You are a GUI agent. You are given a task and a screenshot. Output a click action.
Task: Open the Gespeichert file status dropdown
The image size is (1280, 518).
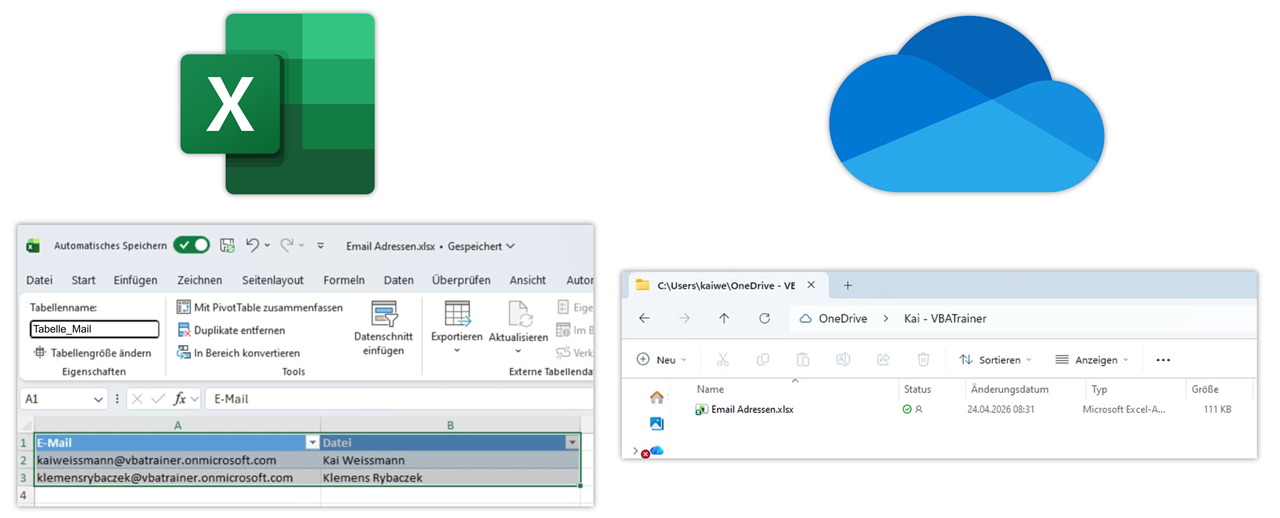click(x=482, y=246)
